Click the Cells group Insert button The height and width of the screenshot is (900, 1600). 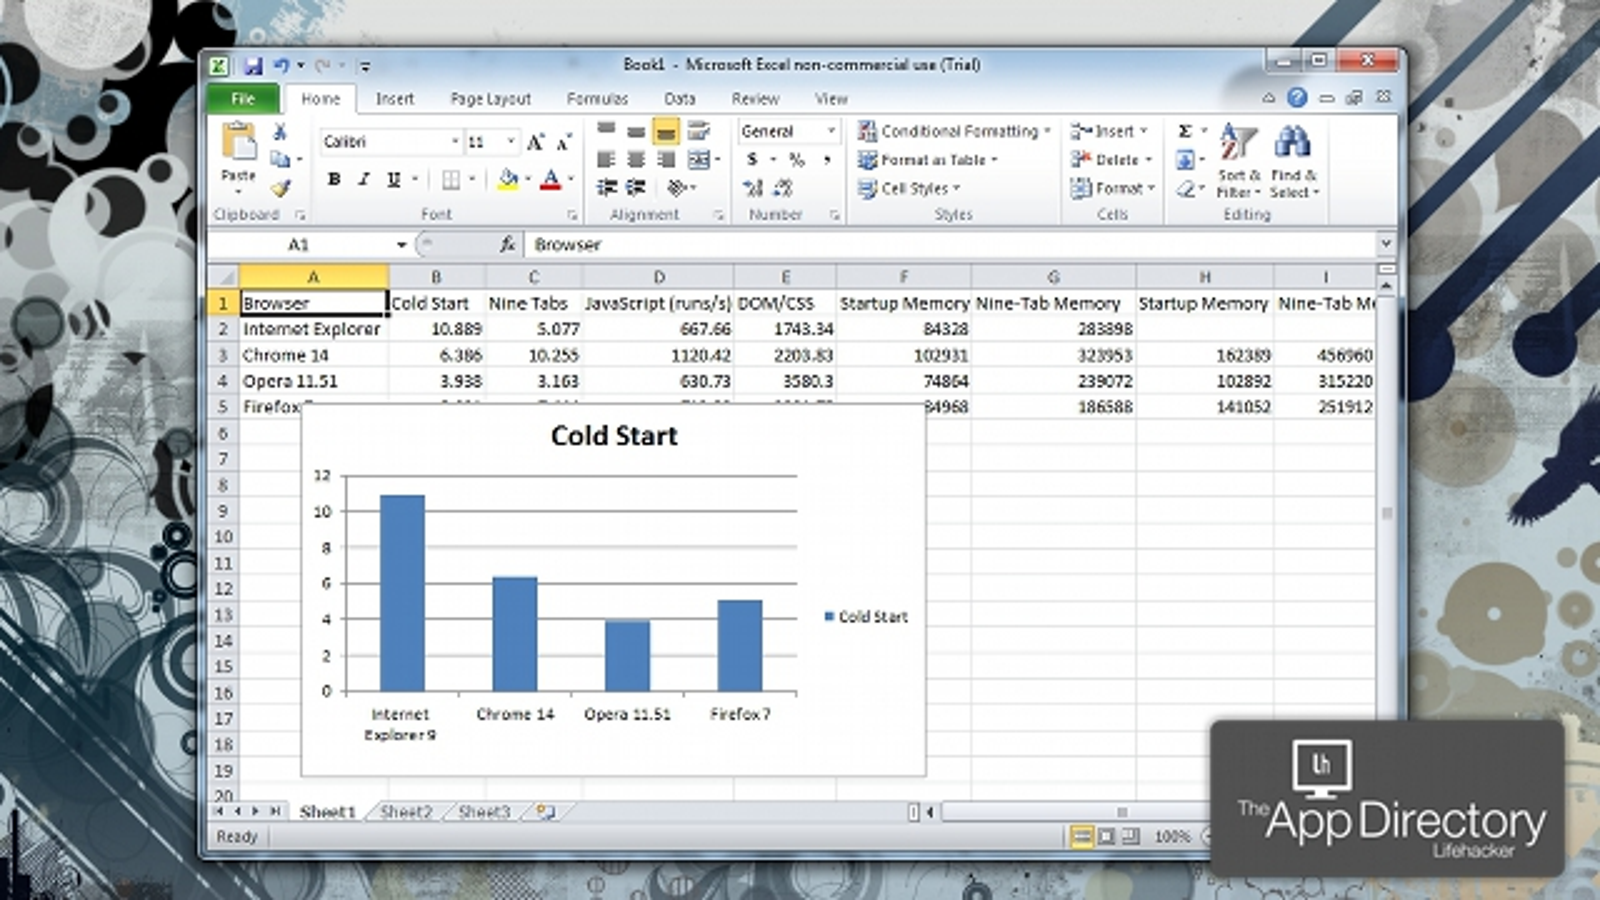(1110, 131)
